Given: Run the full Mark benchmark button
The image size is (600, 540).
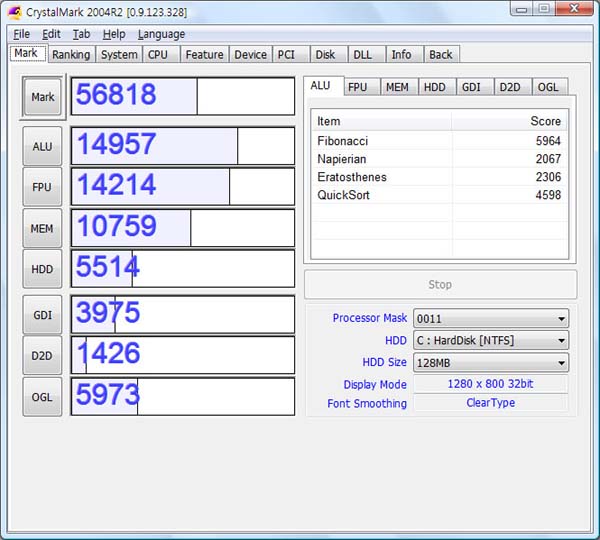Looking at the screenshot, I should (42, 97).
